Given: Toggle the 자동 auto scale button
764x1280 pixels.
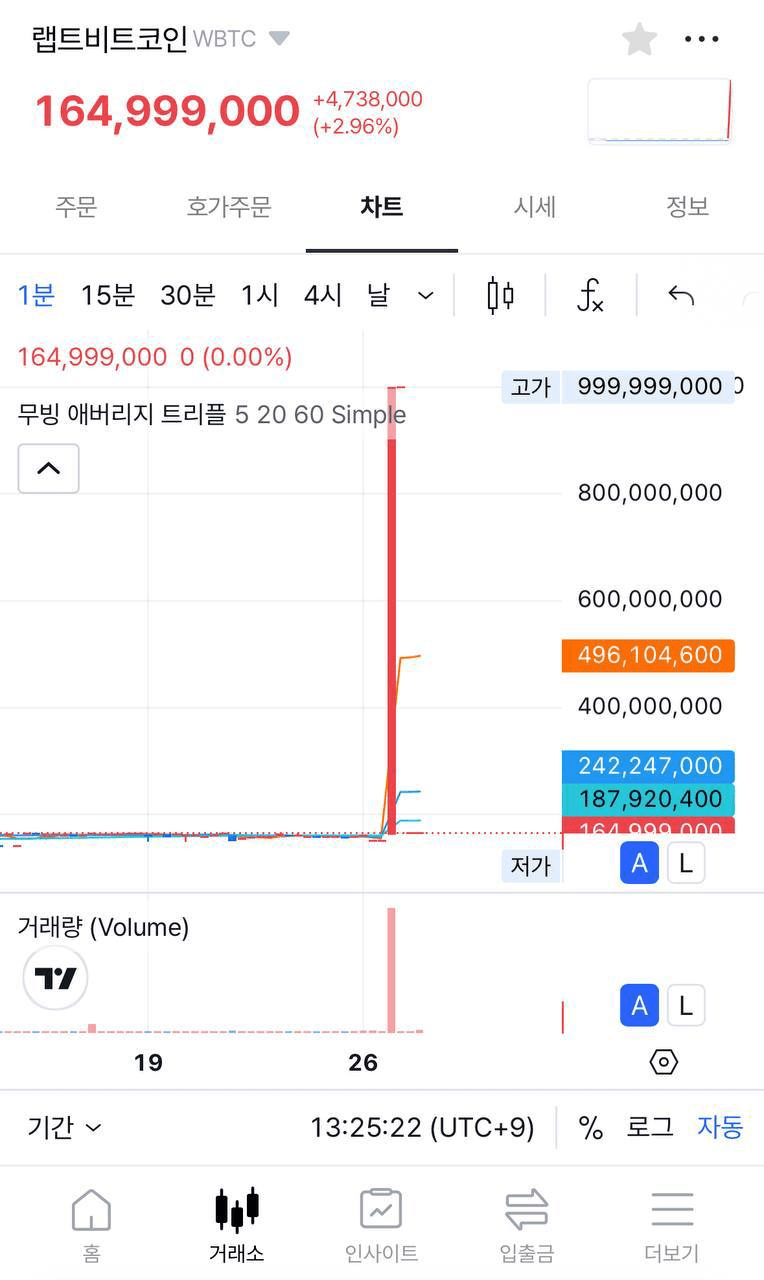Looking at the screenshot, I should (x=720, y=1128).
